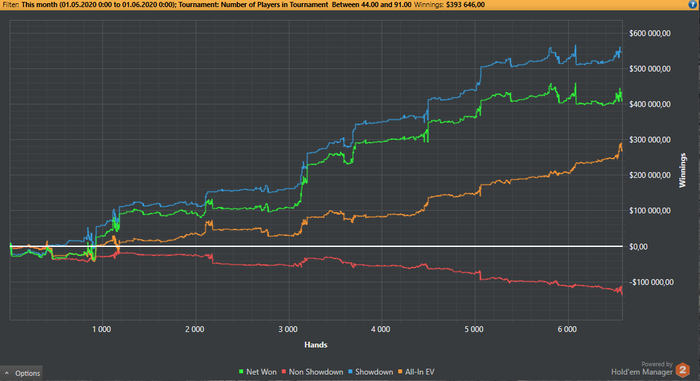Click the $400 000,00 axis label

pos(650,104)
